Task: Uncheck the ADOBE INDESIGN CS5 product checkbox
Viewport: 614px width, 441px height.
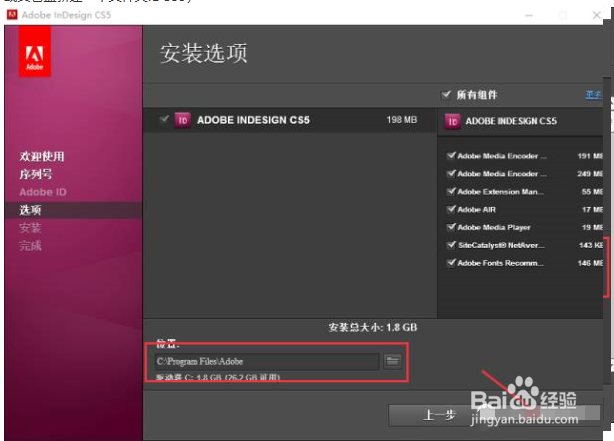Action: tap(164, 119)
